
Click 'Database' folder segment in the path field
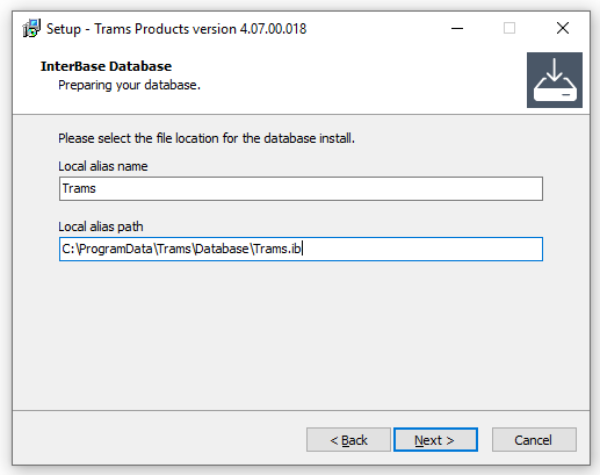[x=220, y=249]
